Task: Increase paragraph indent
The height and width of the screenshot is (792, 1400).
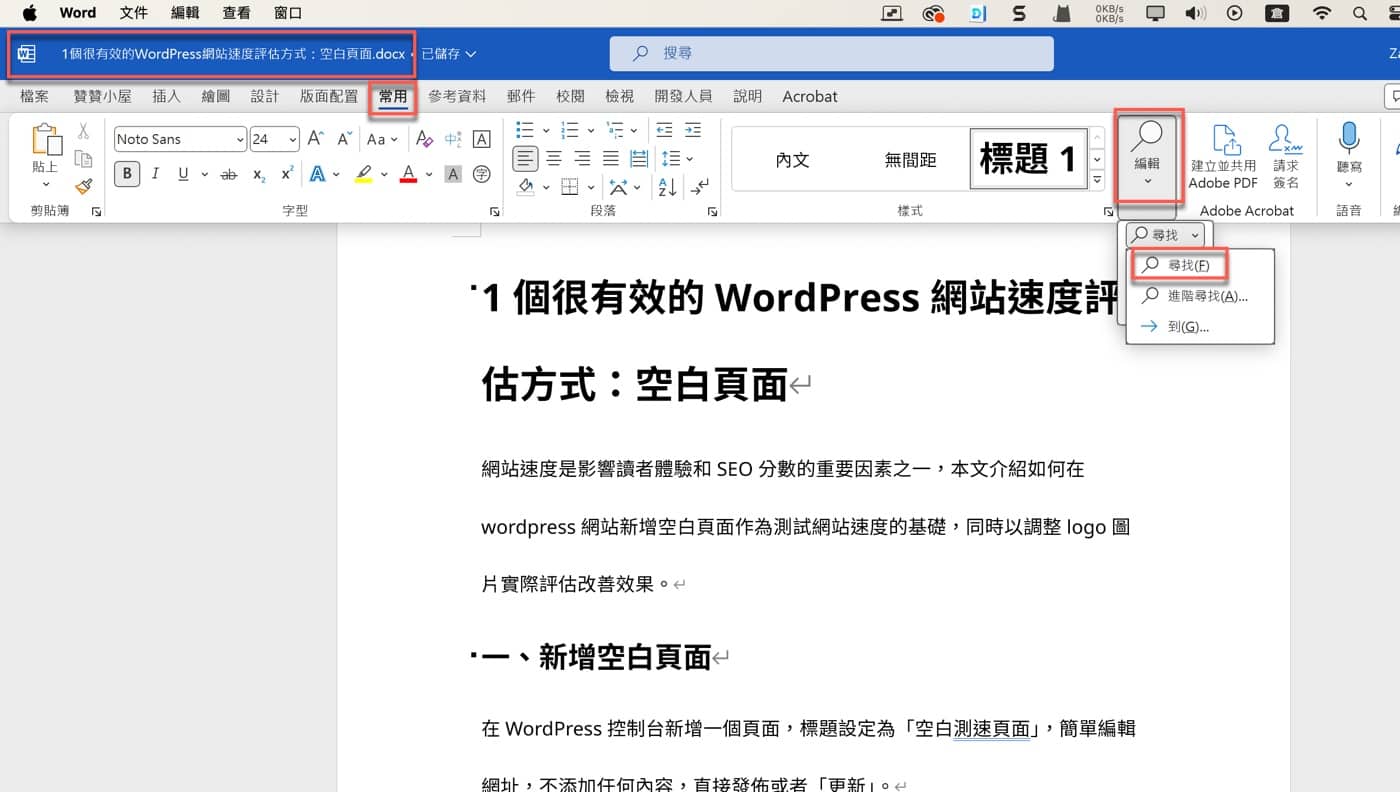Action: [693, 130]
